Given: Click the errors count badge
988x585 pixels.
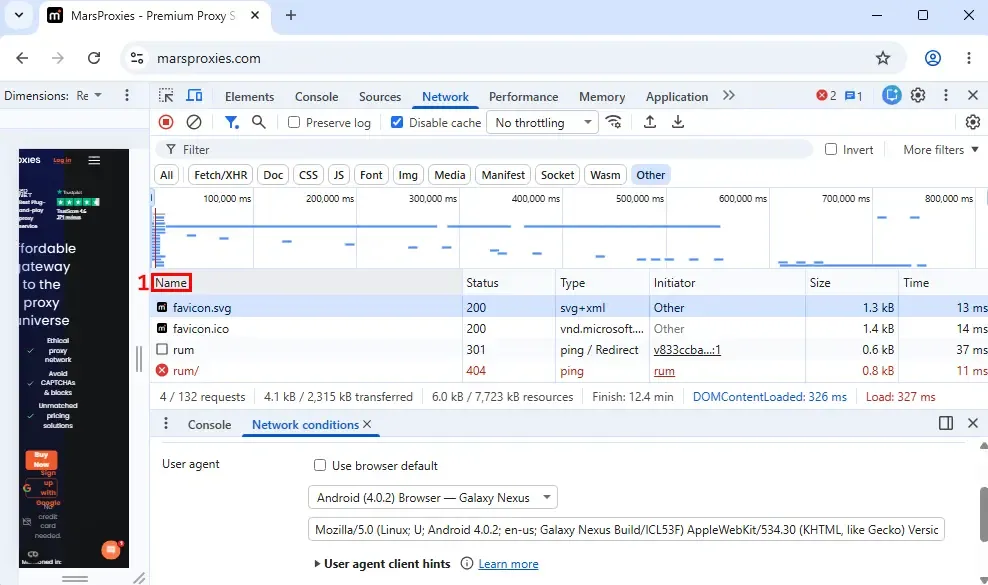Looking at the screenshot, I should click(x=826, y=96).
